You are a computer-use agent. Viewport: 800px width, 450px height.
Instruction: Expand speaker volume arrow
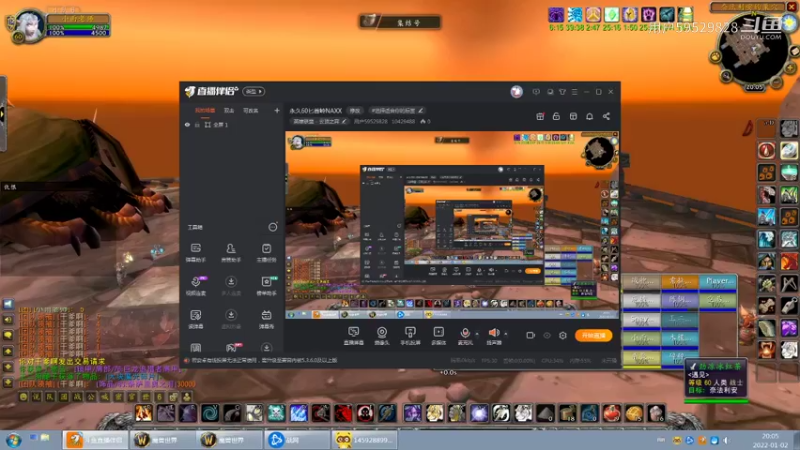[506, 334]
